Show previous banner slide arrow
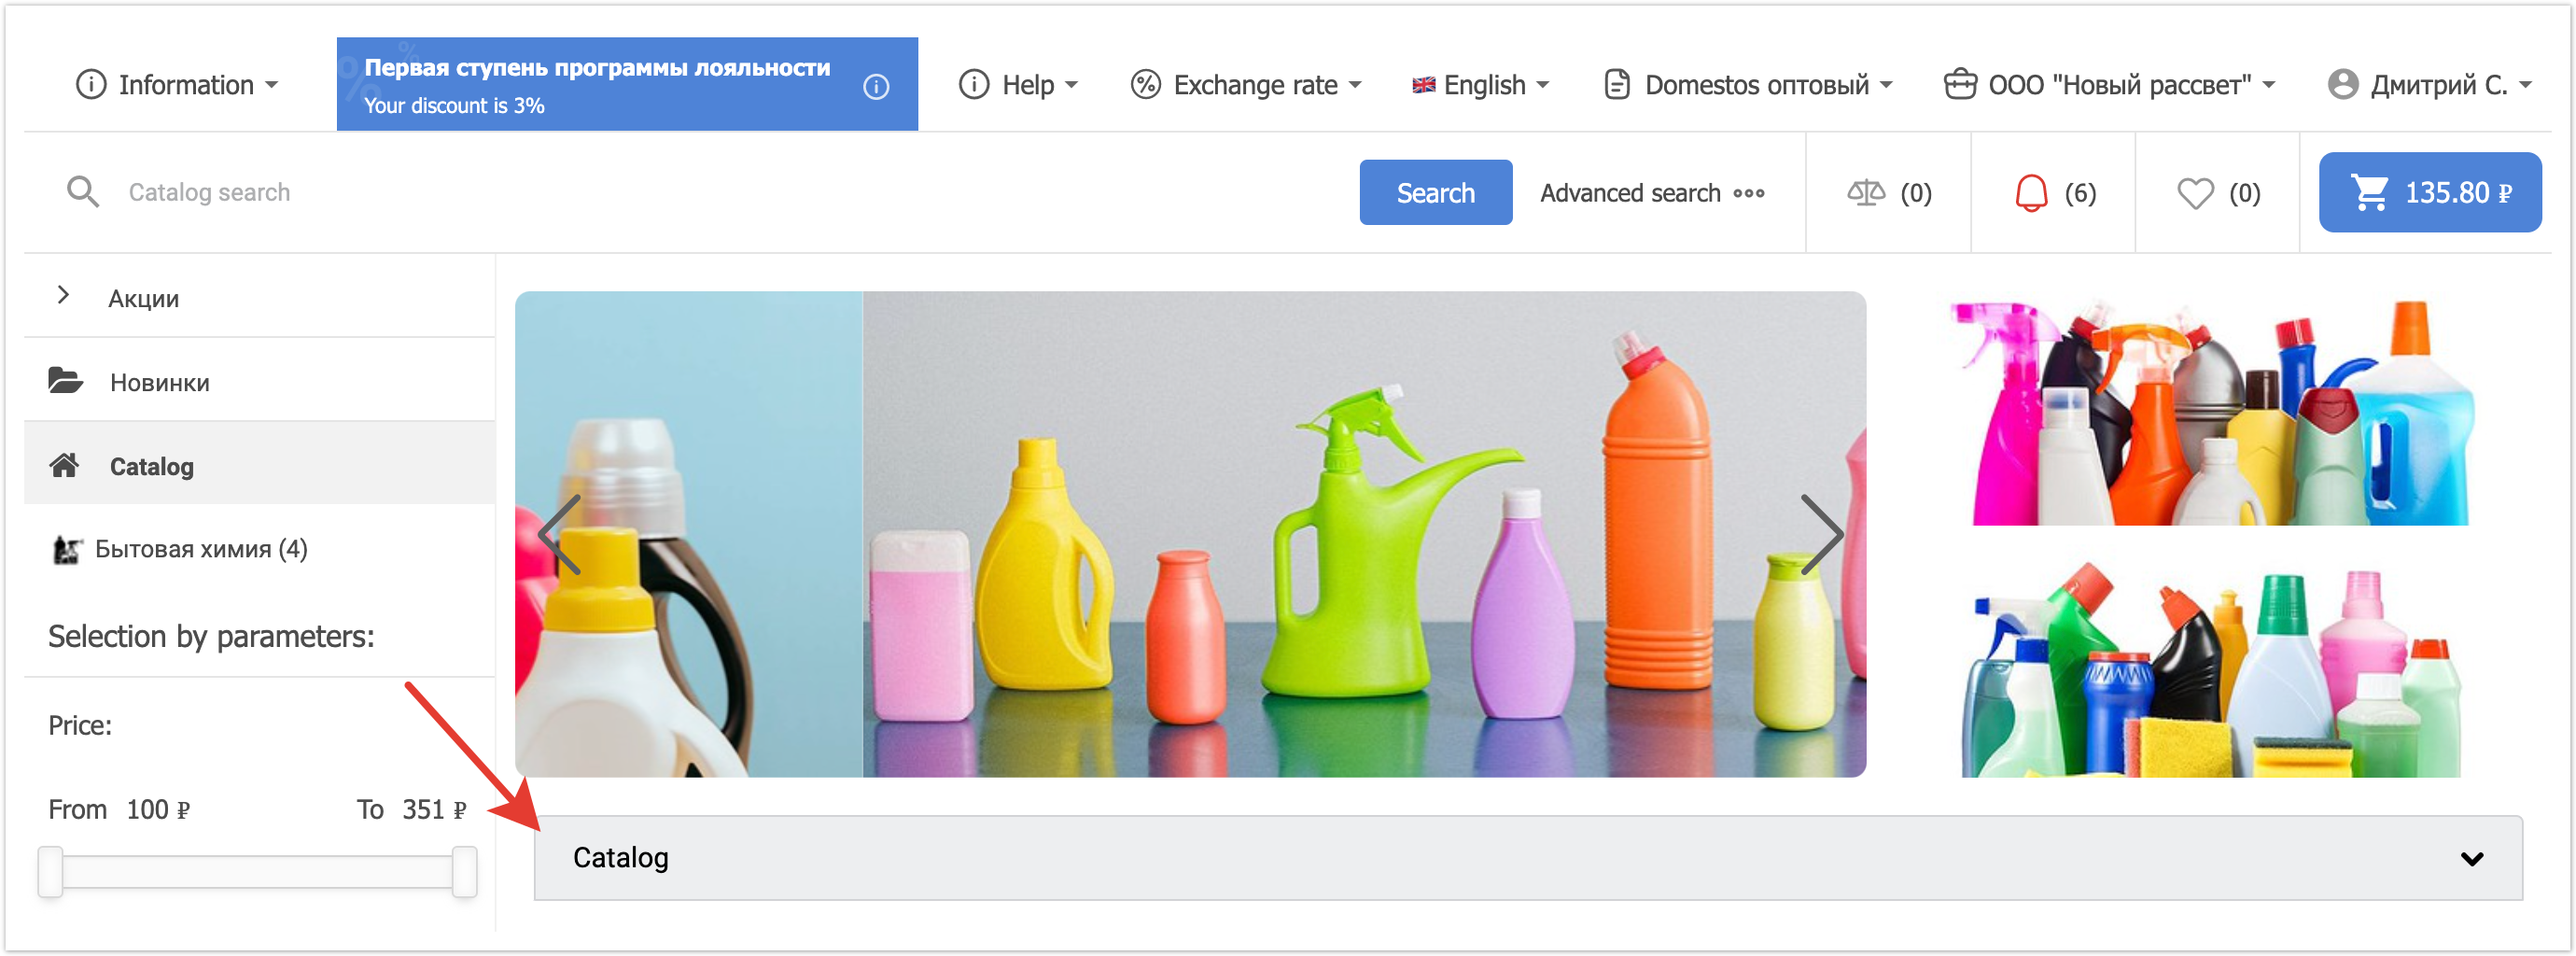 560,535
